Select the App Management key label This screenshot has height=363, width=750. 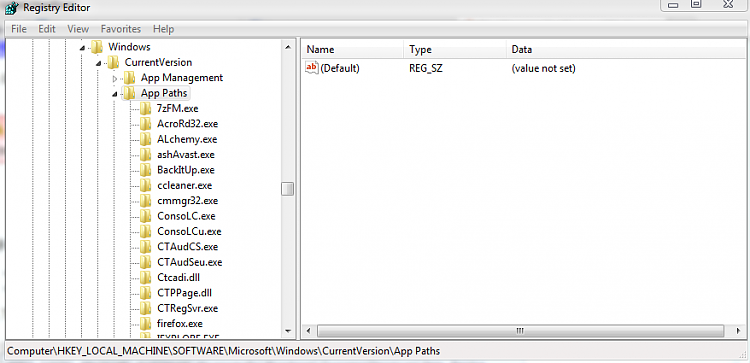[x=182, y=77]
